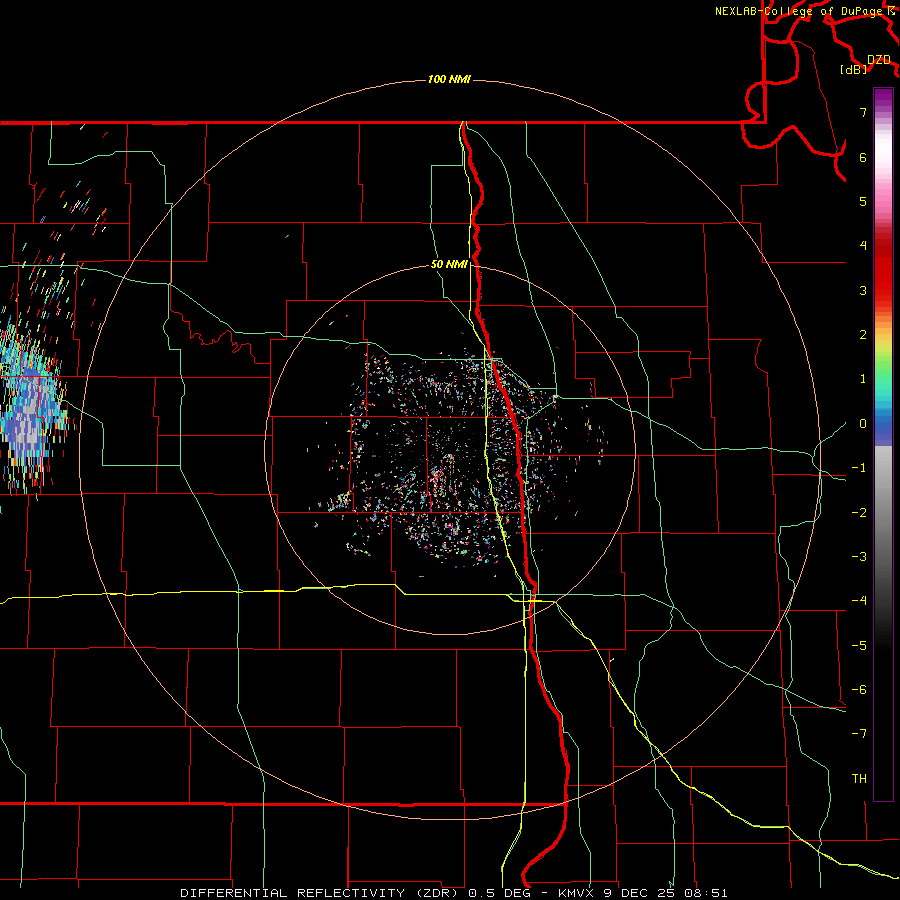Viewport: 900px width, 900px height.
Task: Click the "-2" value on the color scale
Action: 859,513
